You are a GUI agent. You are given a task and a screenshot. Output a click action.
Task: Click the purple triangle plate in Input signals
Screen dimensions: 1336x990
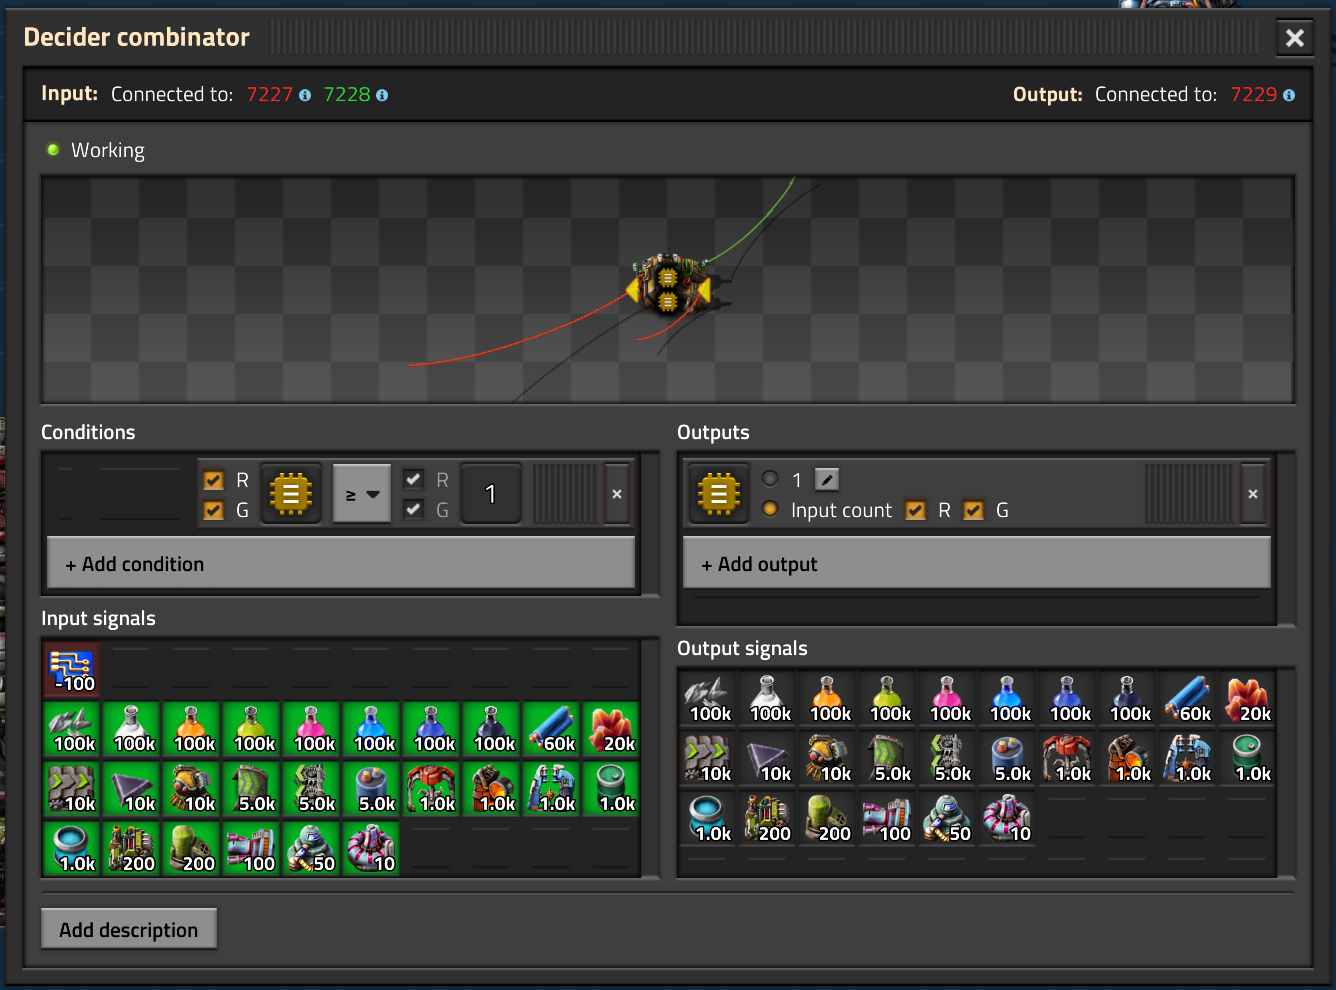[x=132, y=790]
